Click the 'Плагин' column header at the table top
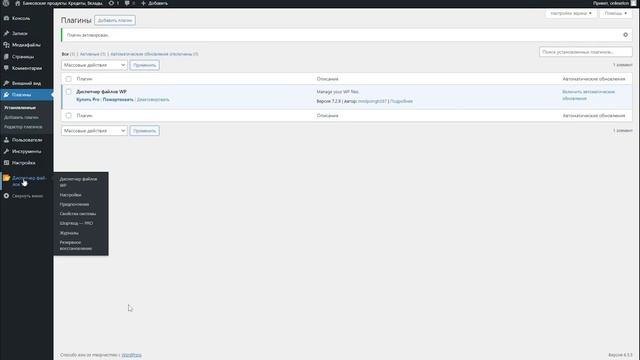 pyautogui.click(x=84, y=79)
